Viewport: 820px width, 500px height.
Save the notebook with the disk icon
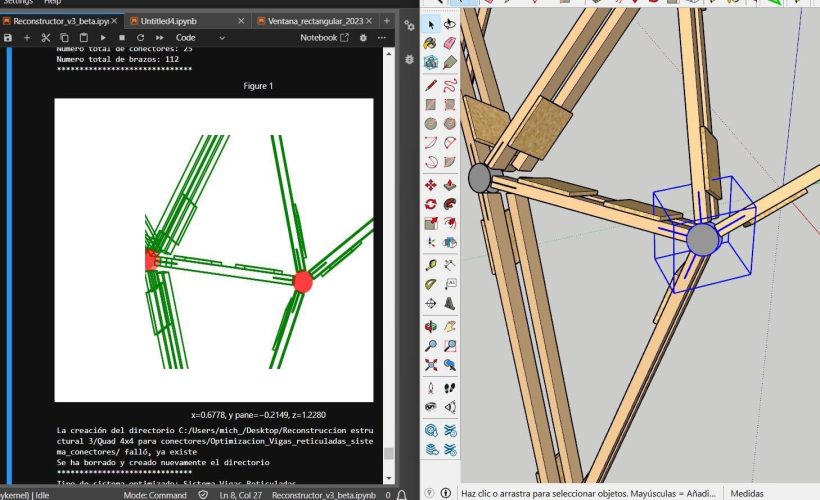tap(8, 37)
